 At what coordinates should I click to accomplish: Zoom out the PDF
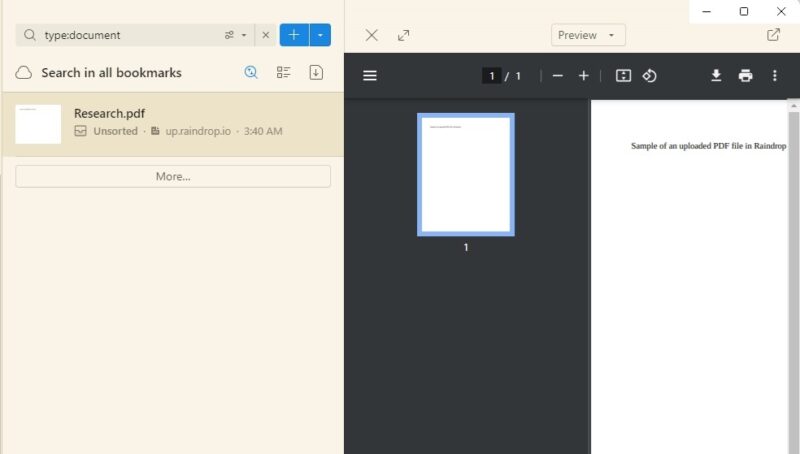click(x=558, y=76)
